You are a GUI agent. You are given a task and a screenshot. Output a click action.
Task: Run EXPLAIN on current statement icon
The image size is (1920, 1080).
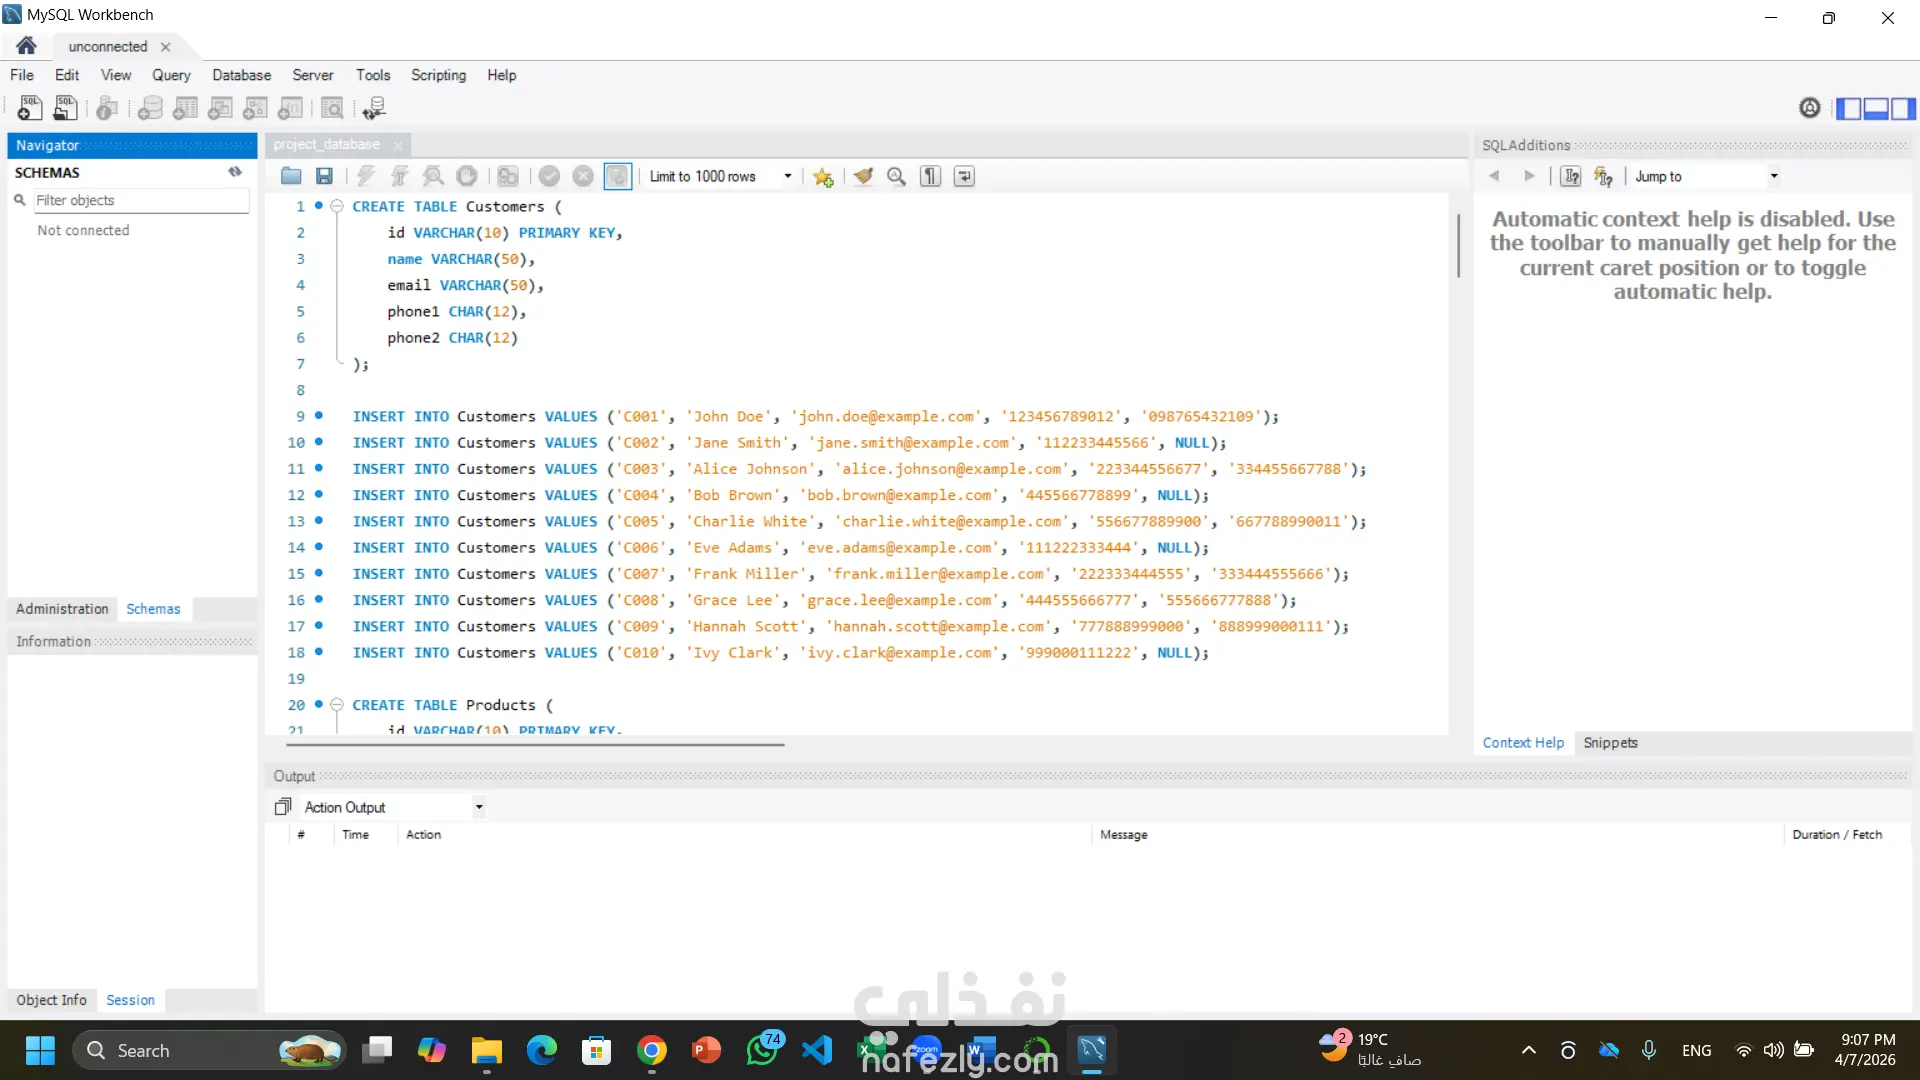coord(433,176)
